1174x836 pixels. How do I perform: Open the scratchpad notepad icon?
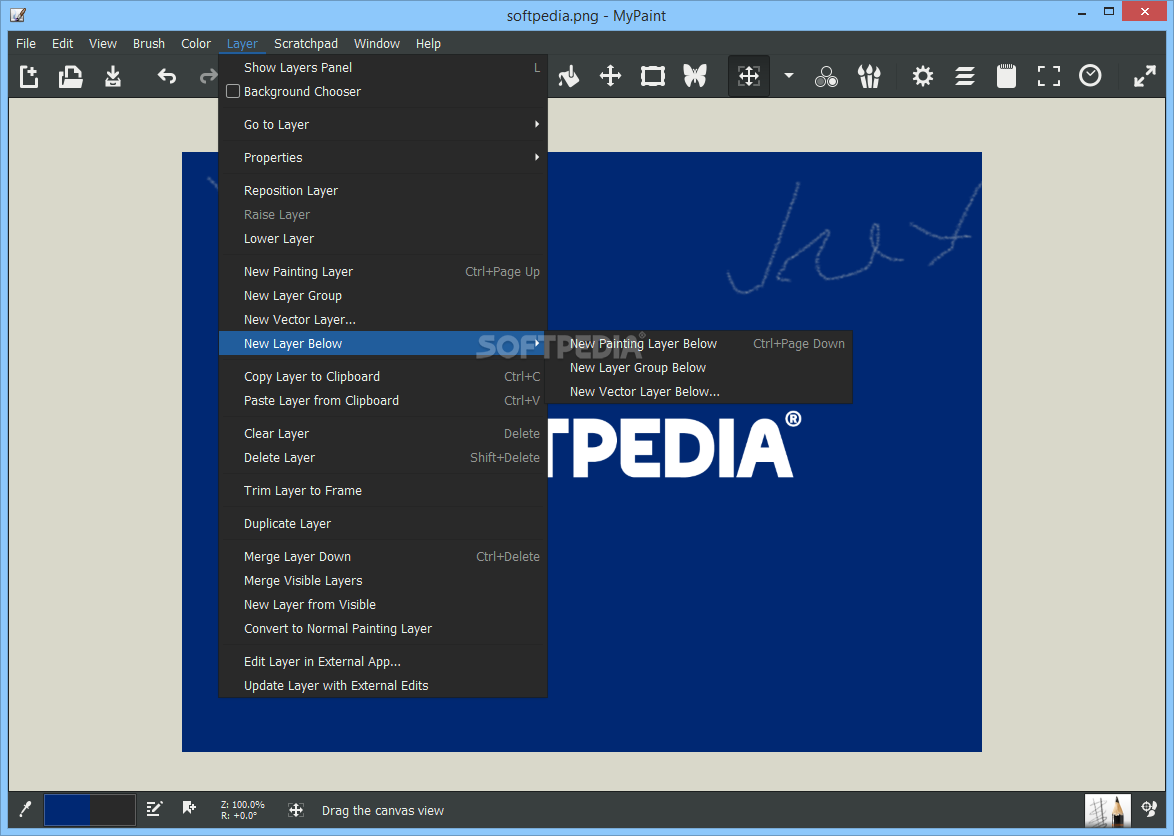tap(1006, 76)
